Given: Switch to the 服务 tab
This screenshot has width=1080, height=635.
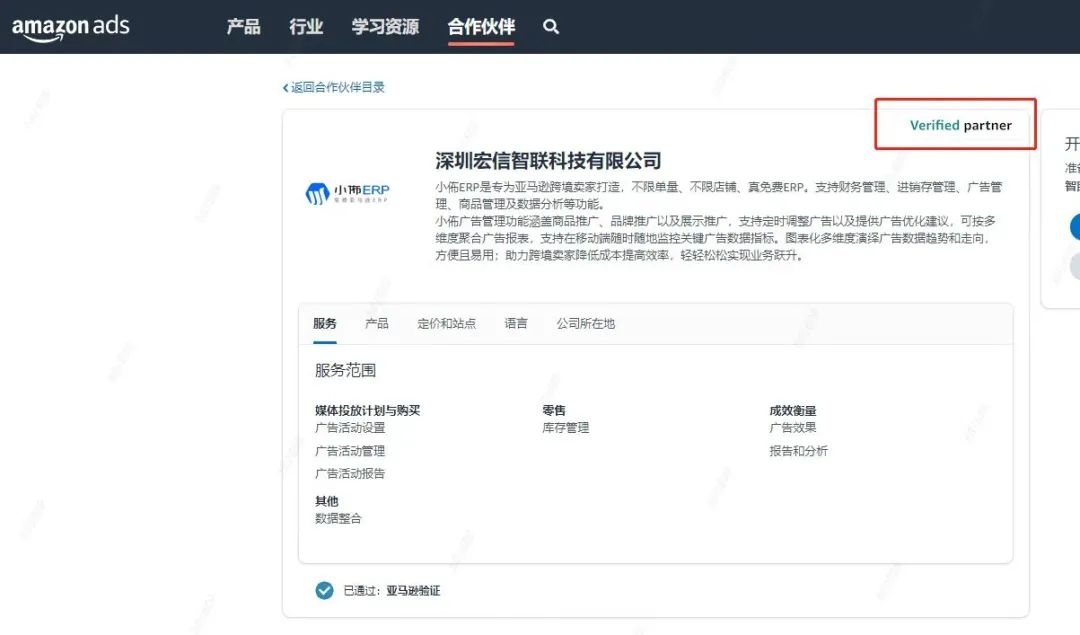Looking at the screenshot, I should (325, 324).
